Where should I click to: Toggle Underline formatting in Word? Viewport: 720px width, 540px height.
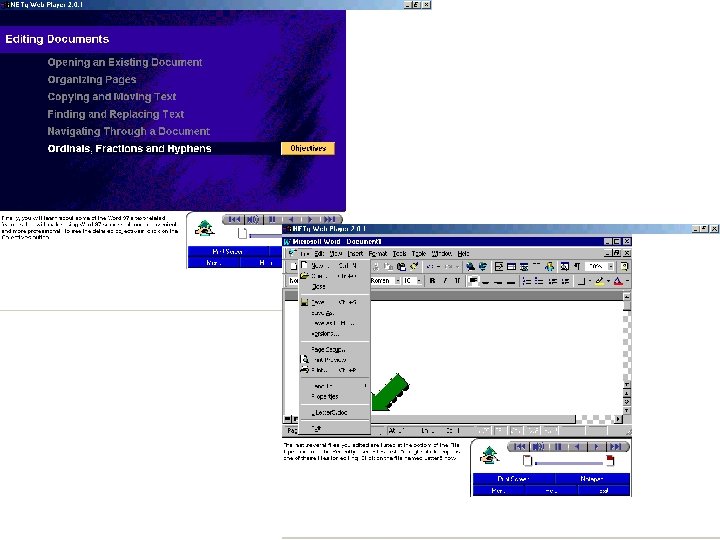[457, 281]
